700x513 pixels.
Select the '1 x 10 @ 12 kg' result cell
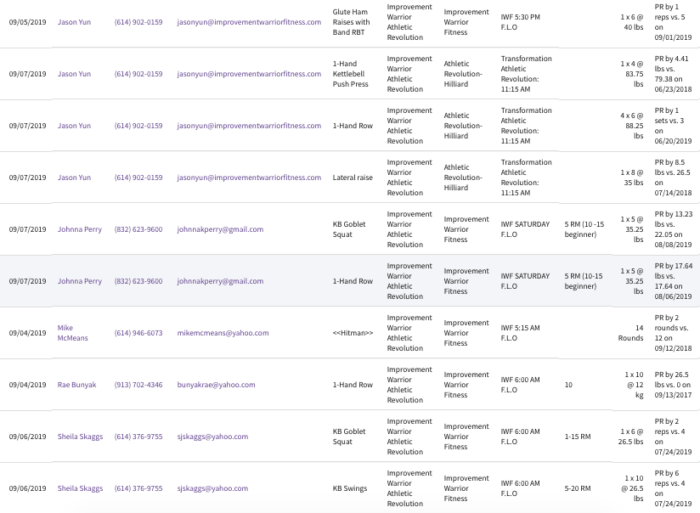pos(633,384)
